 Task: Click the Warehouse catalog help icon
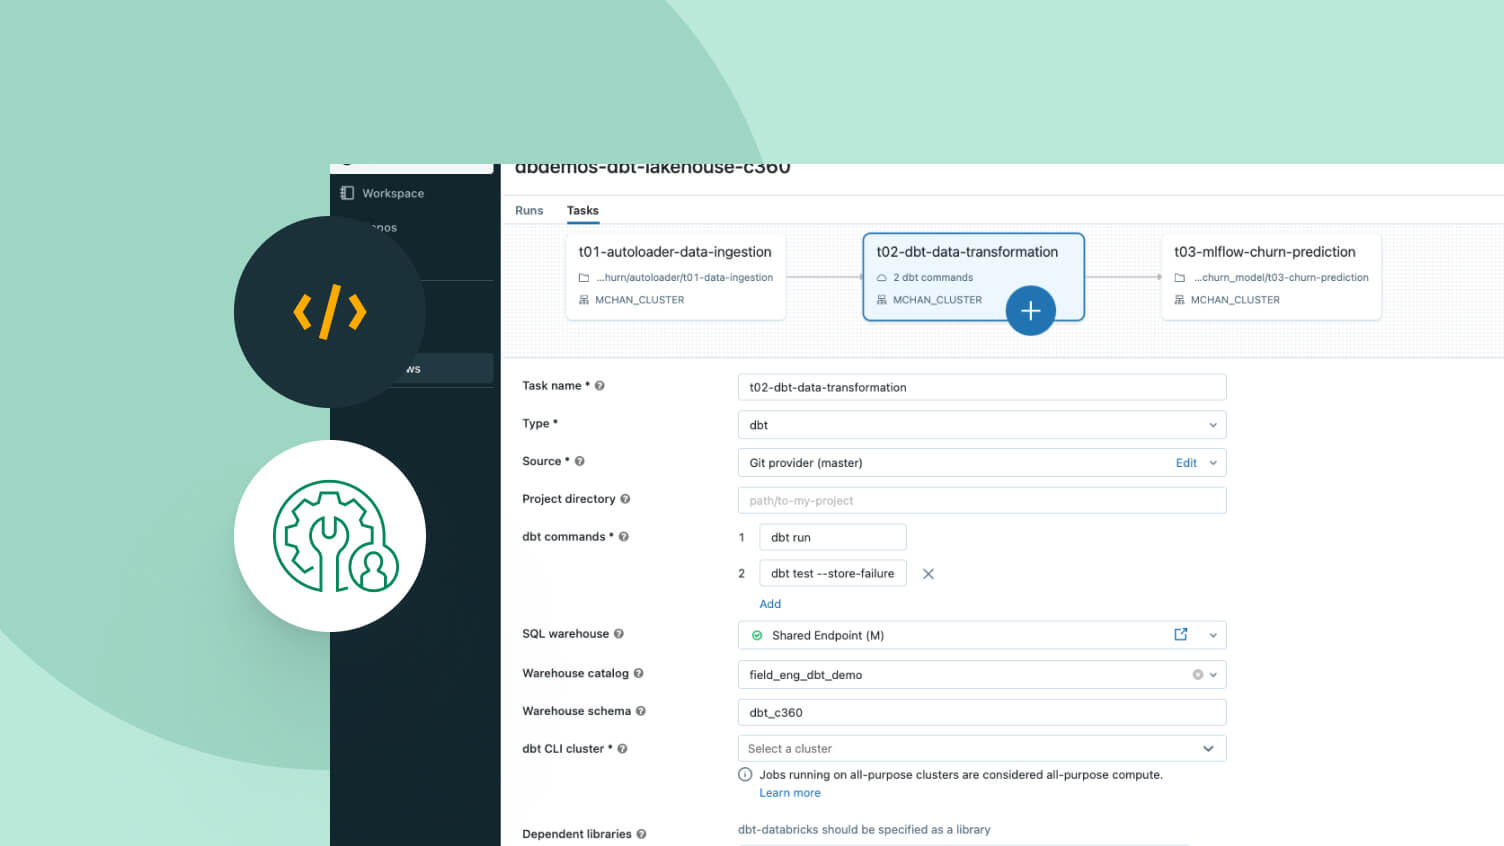pos(639,674)
